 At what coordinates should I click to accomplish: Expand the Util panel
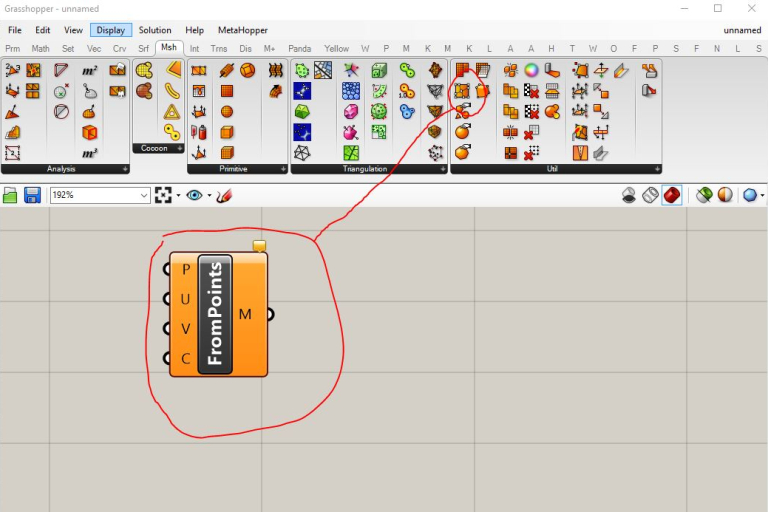[x=656, y=169]
